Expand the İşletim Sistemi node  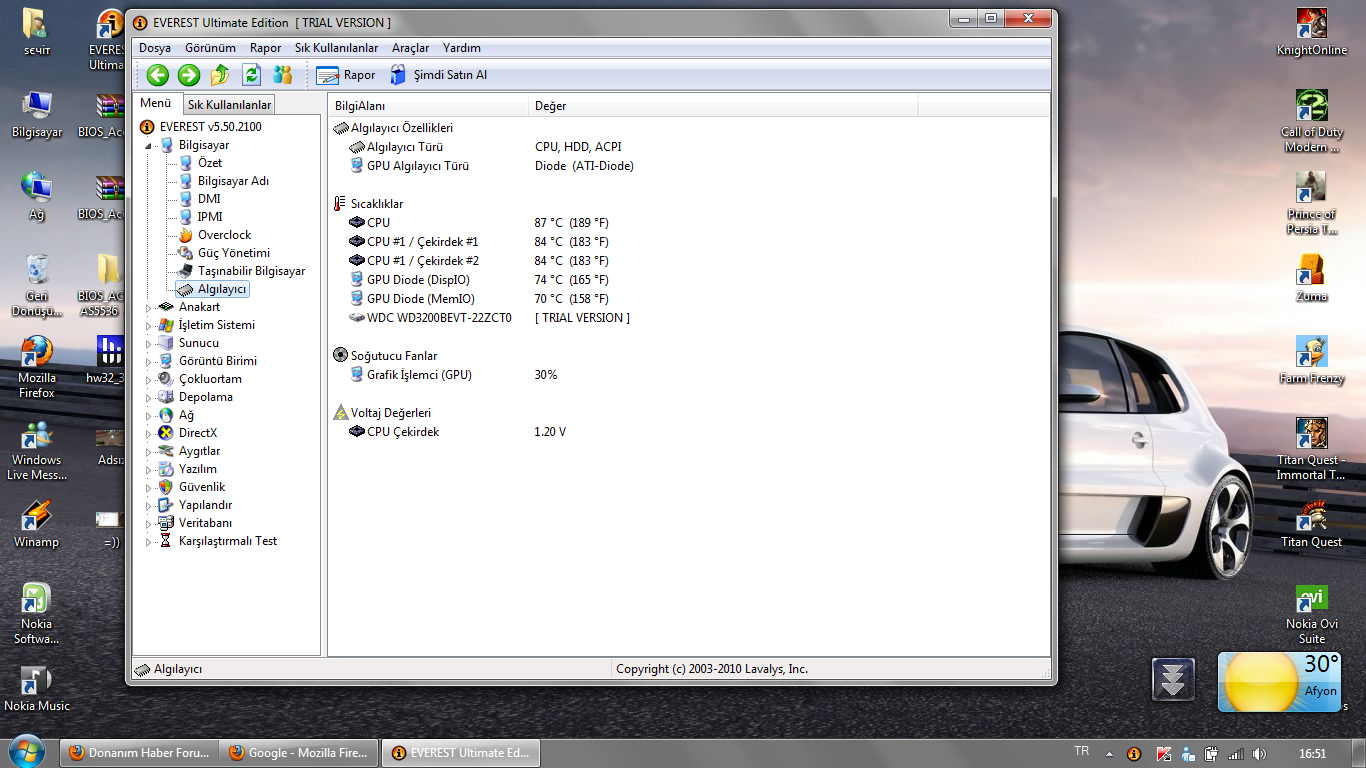pyautogui.click(x=149, y=326)
